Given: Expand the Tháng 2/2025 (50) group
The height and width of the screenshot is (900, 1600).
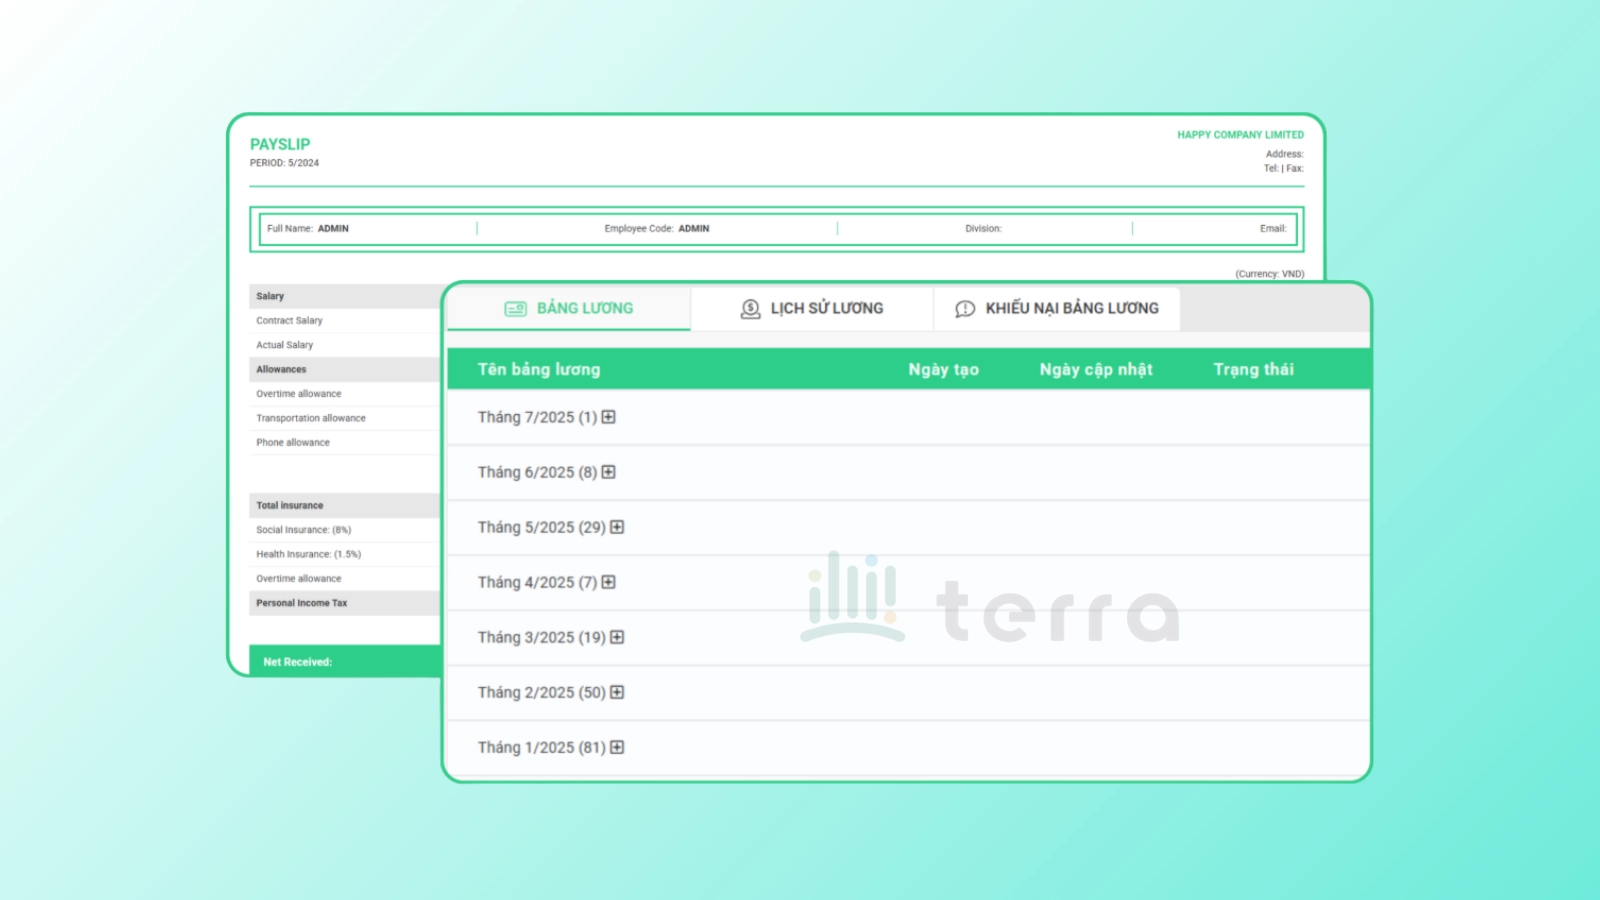Looking at the screenshot, I should pyautogui.click(x=617, y=692).
